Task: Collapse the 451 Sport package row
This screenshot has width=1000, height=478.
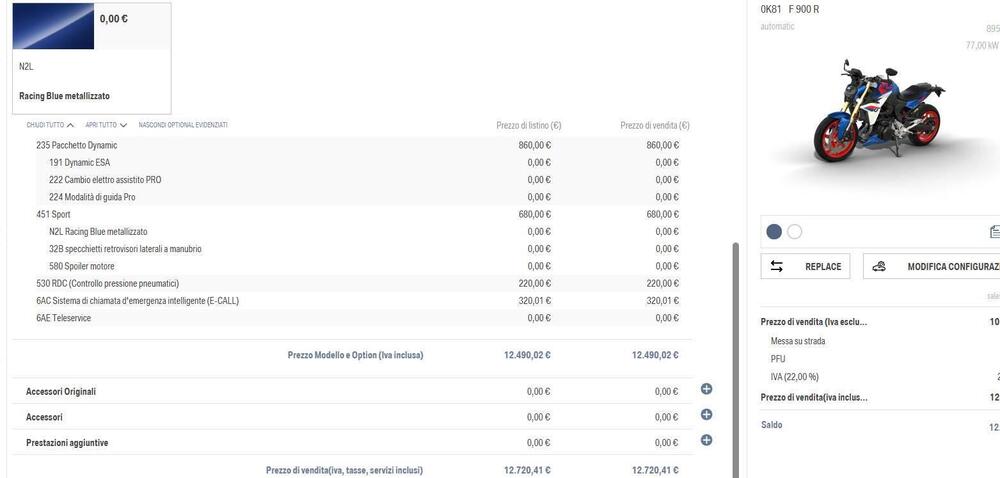Action: tap(54, 214)
